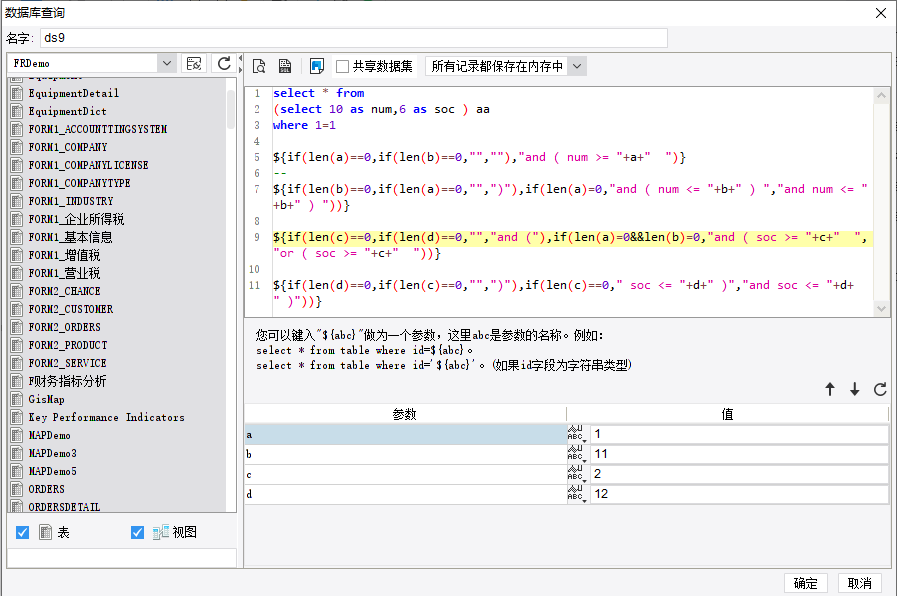
Task: Edit the value 11 for parameter b
Action: (739, 454)
